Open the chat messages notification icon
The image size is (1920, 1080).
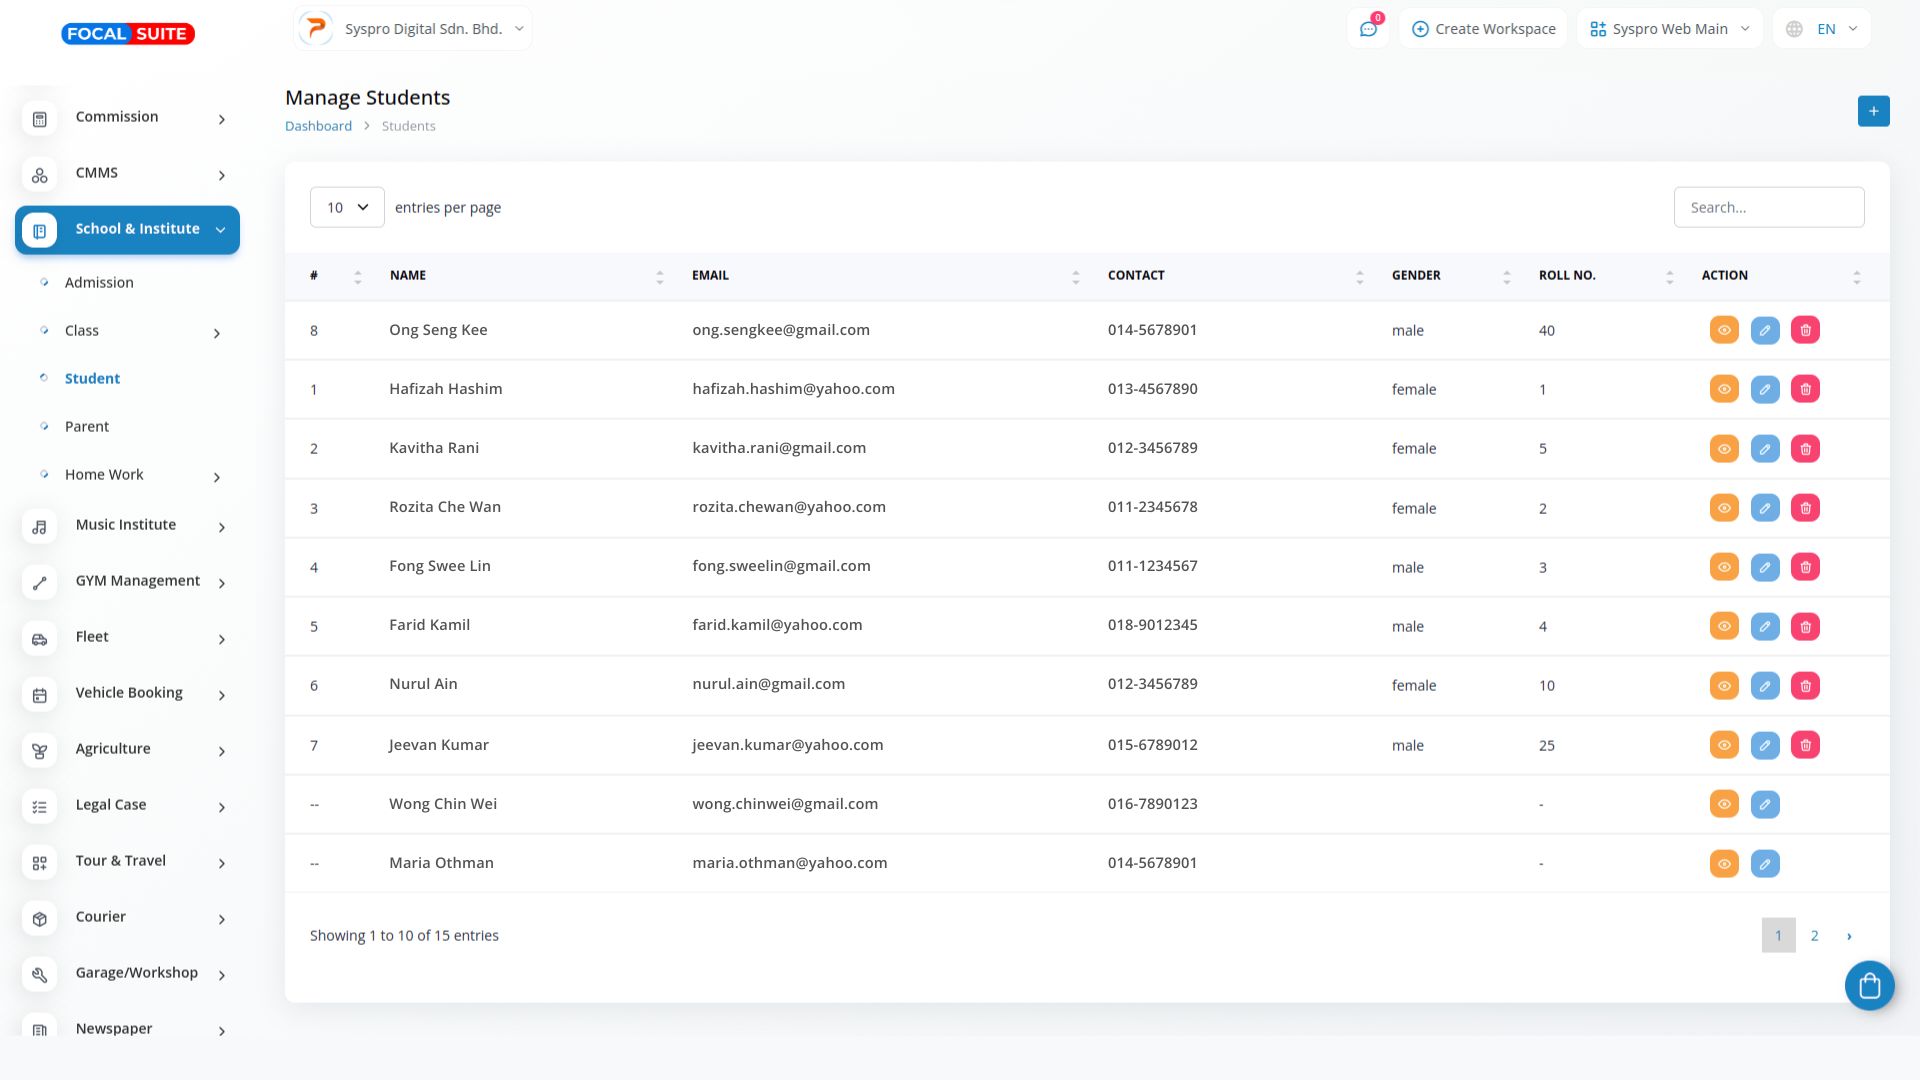pyautogui.click(x=1368, y=29)
